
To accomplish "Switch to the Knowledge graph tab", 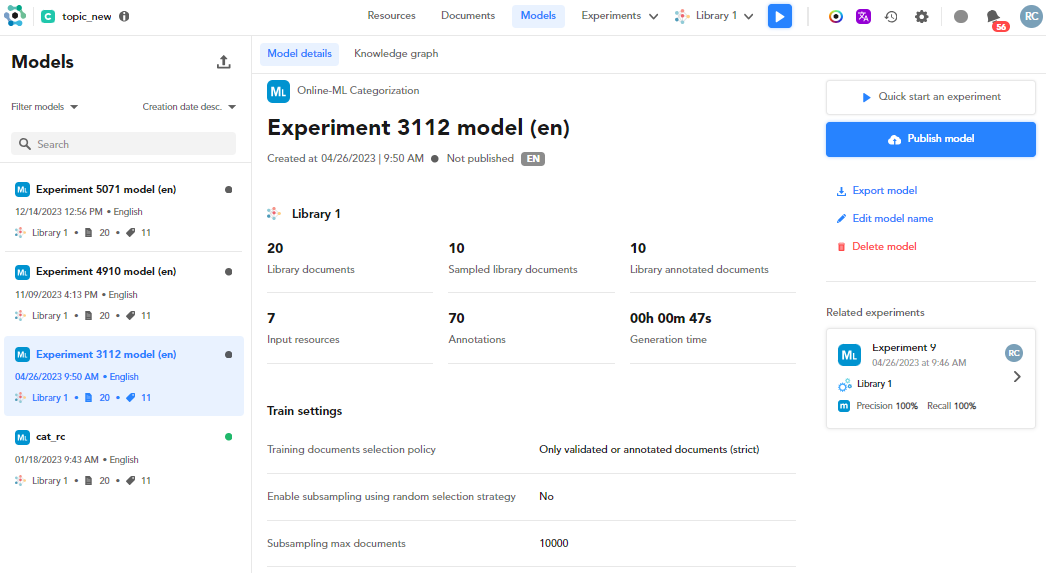I will pos(396,54).
